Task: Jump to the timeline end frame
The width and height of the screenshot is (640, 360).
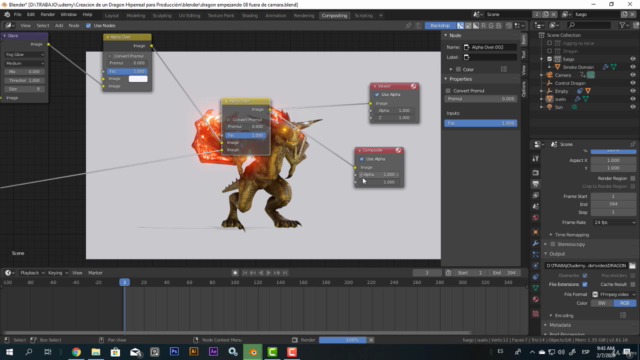Action: [x=285, y=273]
